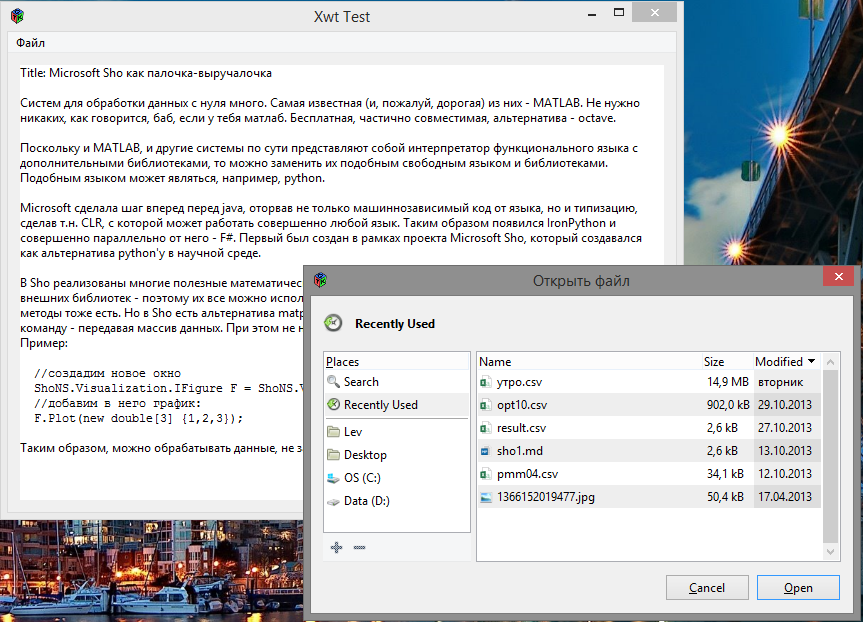Click the Search magnifier icon in Places

(333, 381)
